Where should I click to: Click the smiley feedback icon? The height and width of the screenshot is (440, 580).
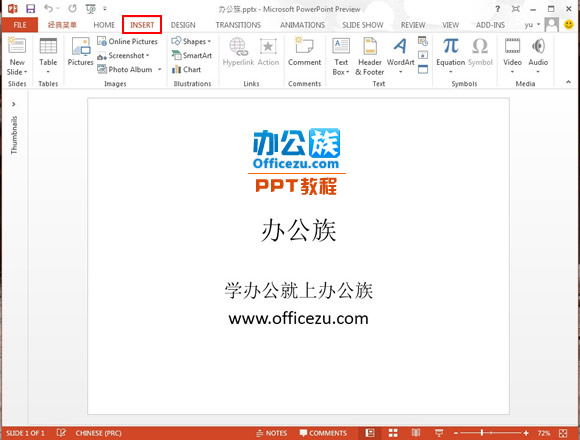tap(569, 24)
